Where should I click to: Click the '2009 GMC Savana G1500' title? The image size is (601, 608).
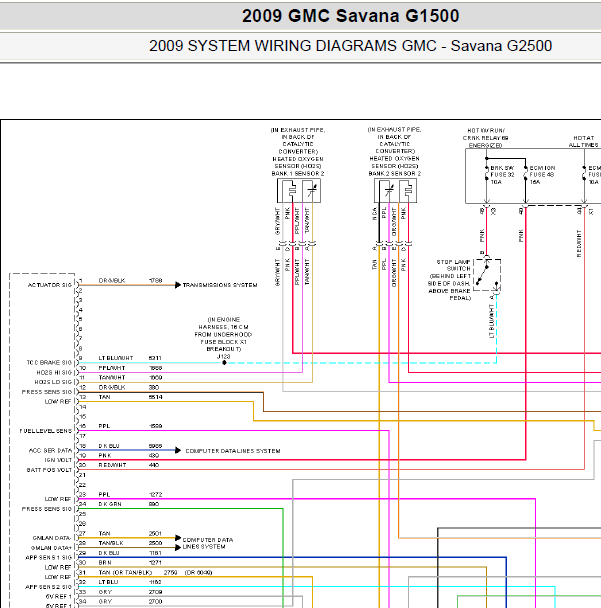click(x=351, y=16)
